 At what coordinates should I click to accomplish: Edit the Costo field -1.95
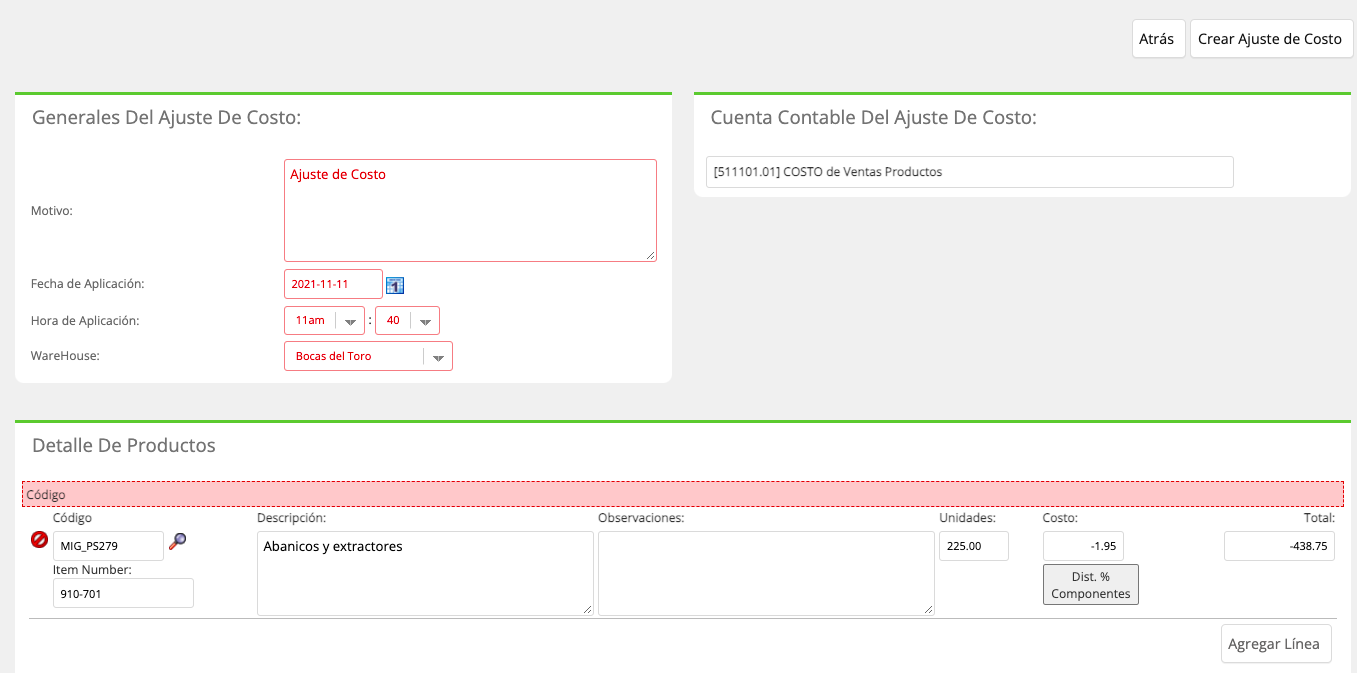click(1084, 546)
